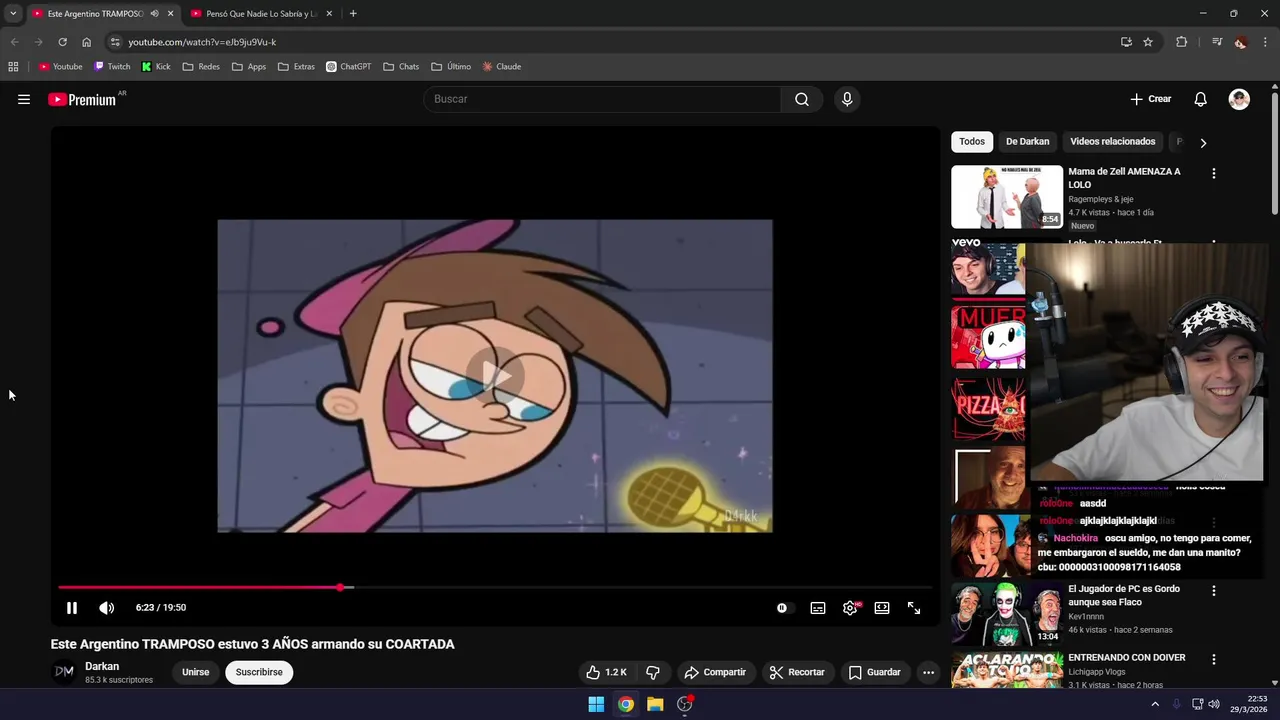Open the Extras bookmarks folder
1280x720 pixels.
tap(296, 67)
